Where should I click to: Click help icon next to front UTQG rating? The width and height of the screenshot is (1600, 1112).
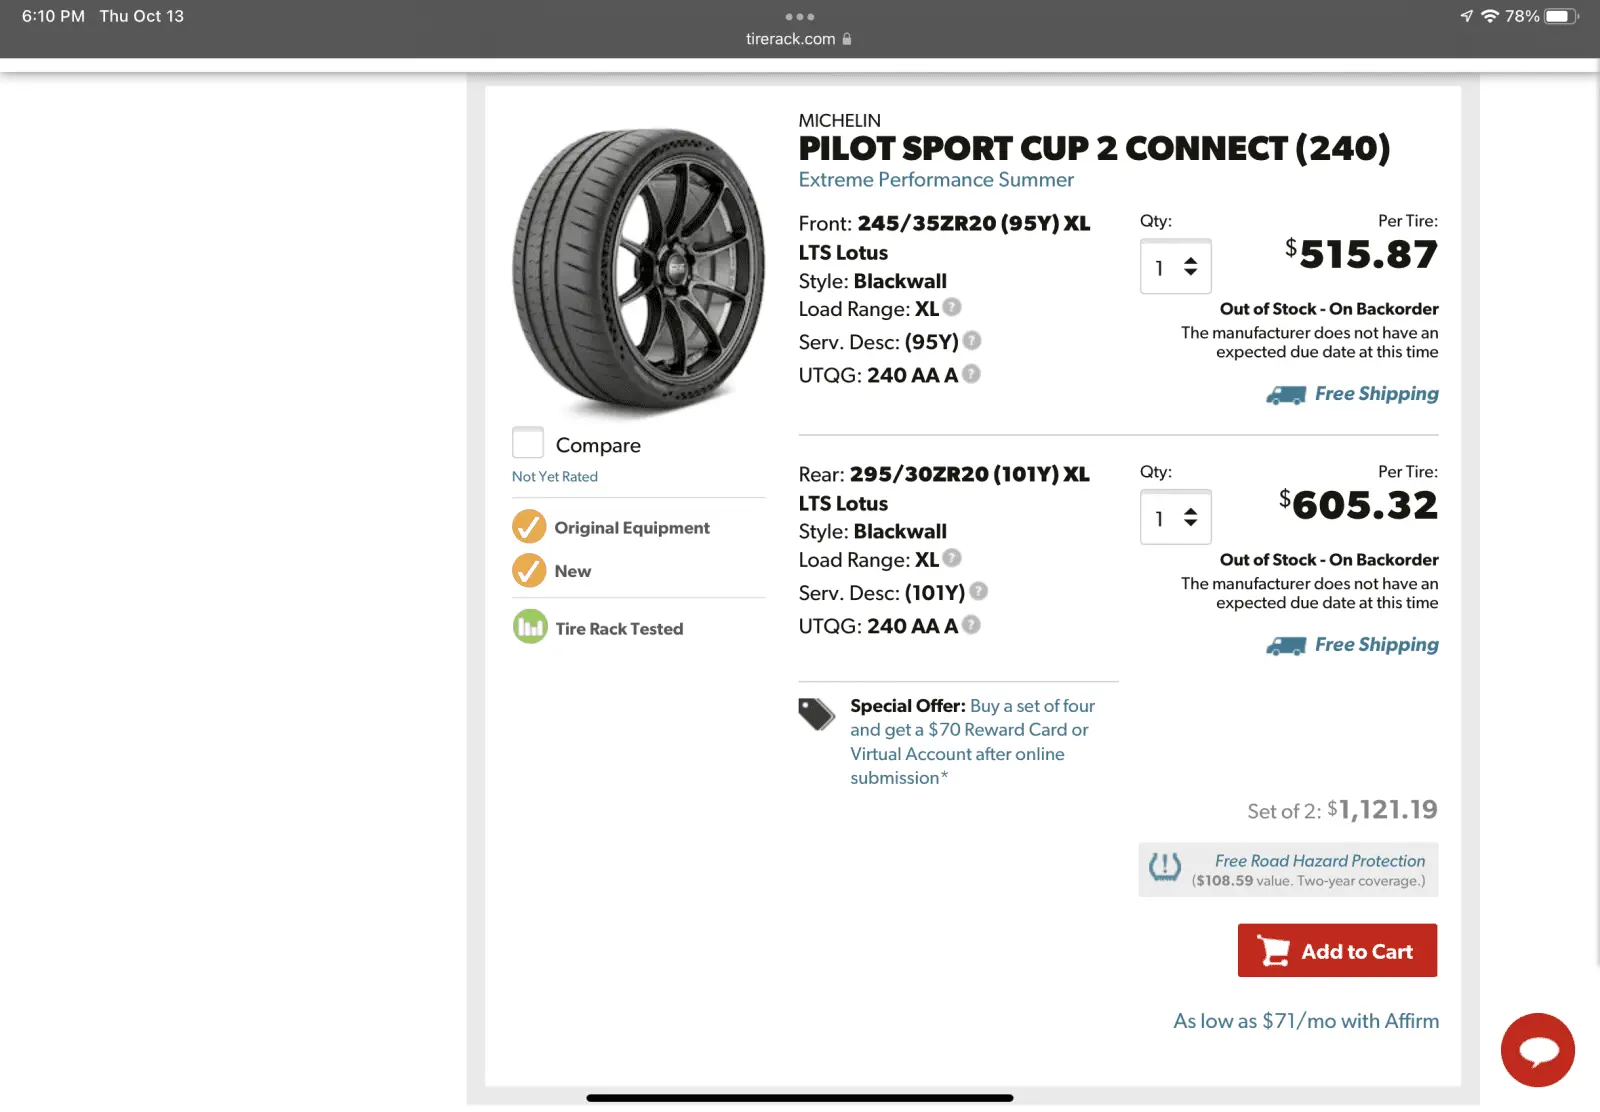point(971,374)
